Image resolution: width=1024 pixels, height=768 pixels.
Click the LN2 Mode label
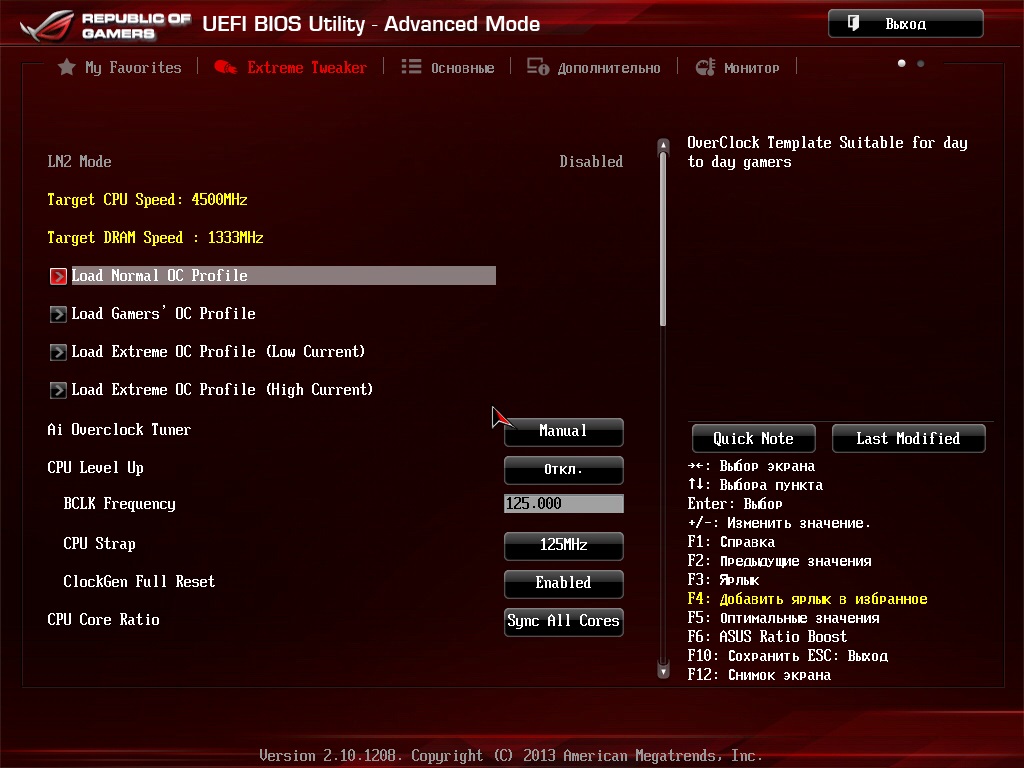tap(79, 161)
